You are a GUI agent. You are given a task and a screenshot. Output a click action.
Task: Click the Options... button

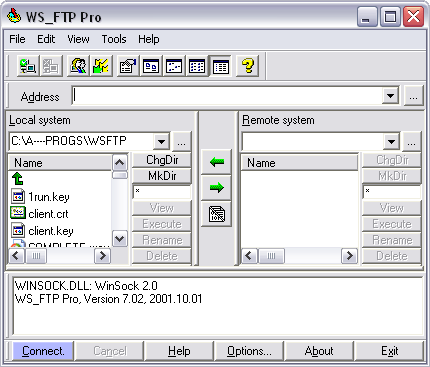click(249, 351)
